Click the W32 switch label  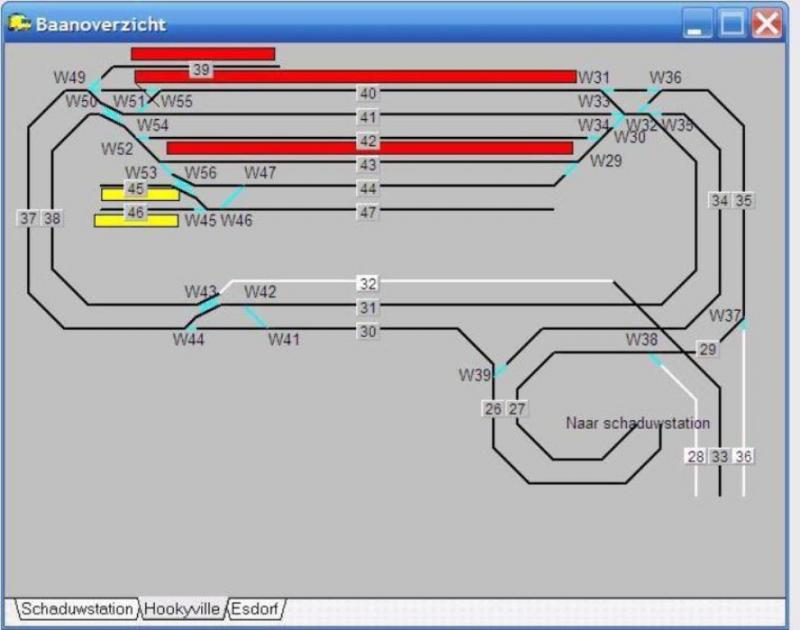(x=641, y=125)
